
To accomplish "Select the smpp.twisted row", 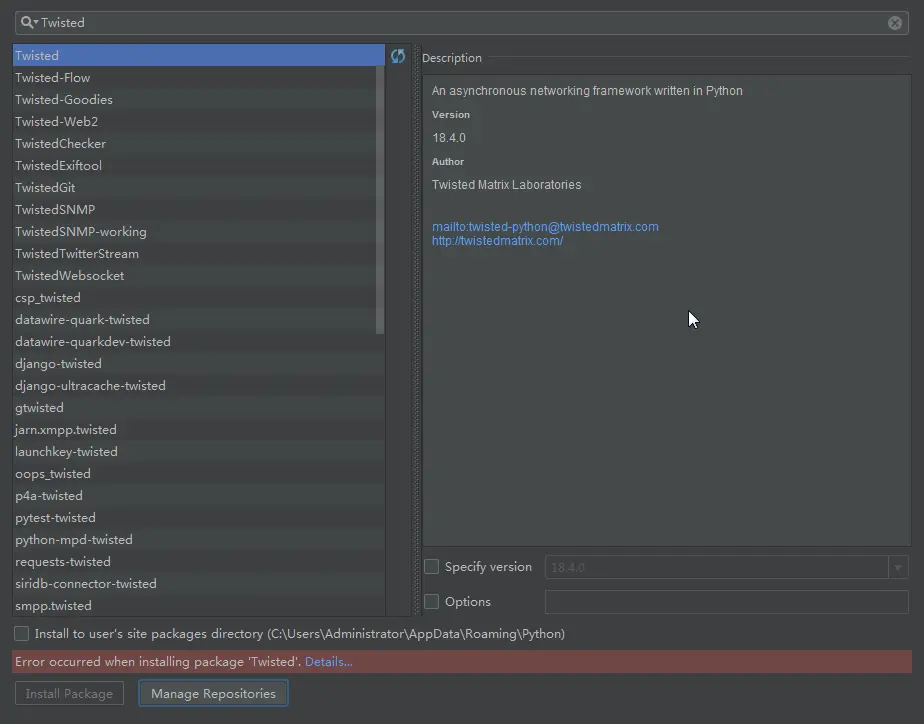I will [199, 606].
